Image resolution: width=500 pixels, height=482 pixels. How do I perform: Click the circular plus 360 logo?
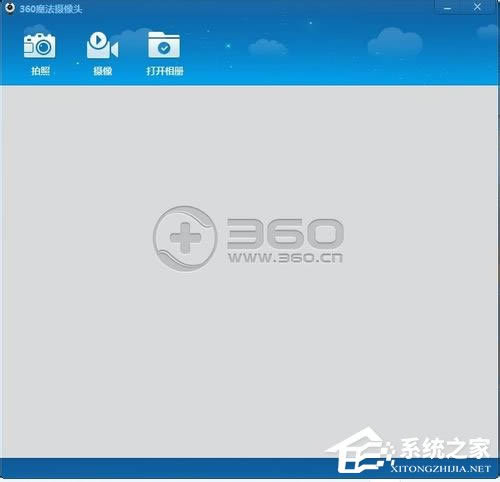(185, 238)
